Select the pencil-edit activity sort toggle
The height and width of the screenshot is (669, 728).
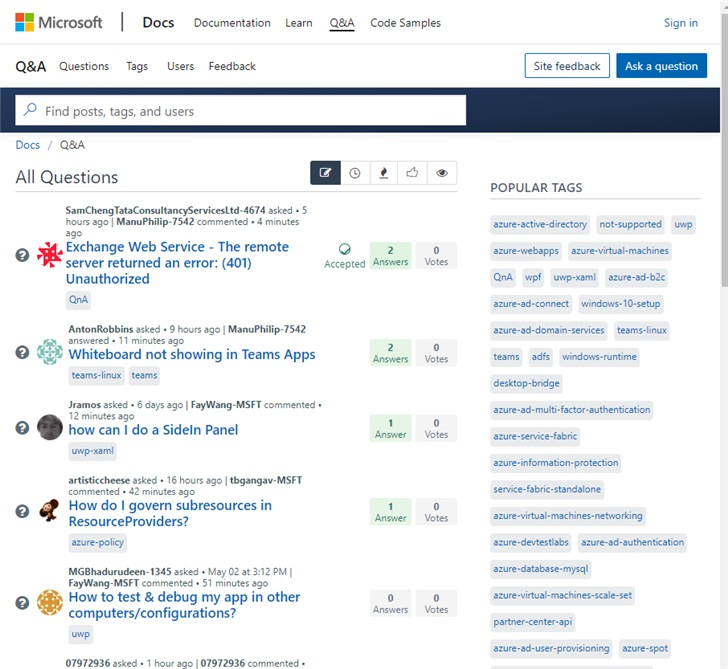[325, 173]
